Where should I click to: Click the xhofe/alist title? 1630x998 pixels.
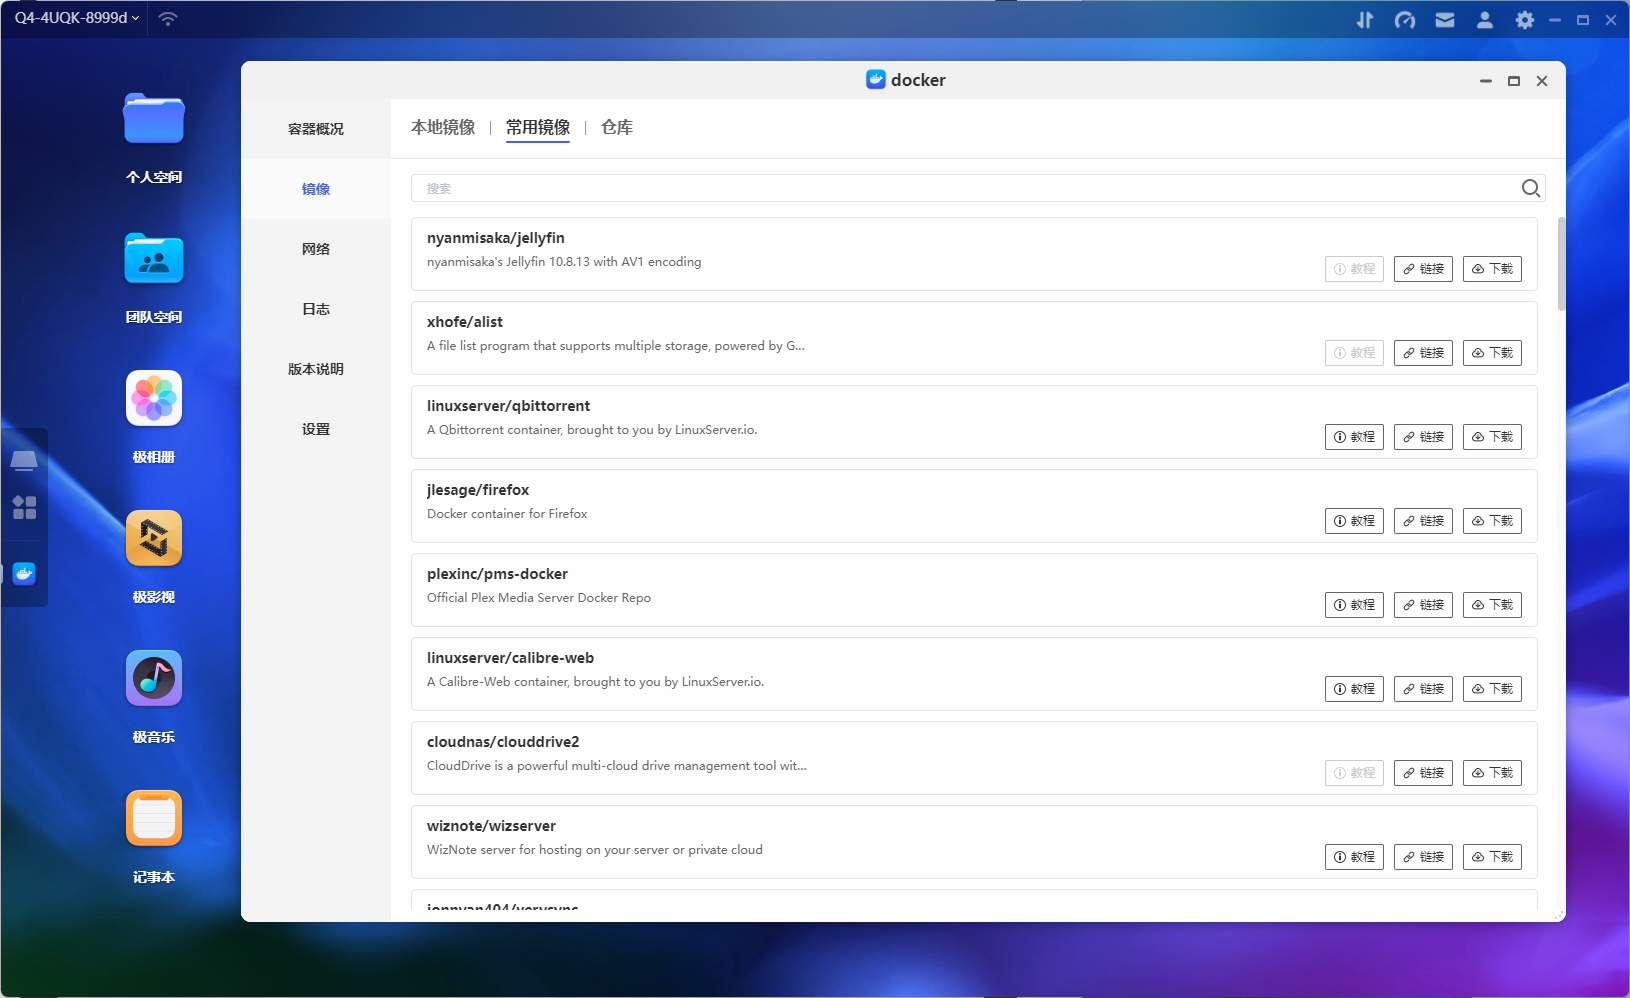tap(465, 322)
